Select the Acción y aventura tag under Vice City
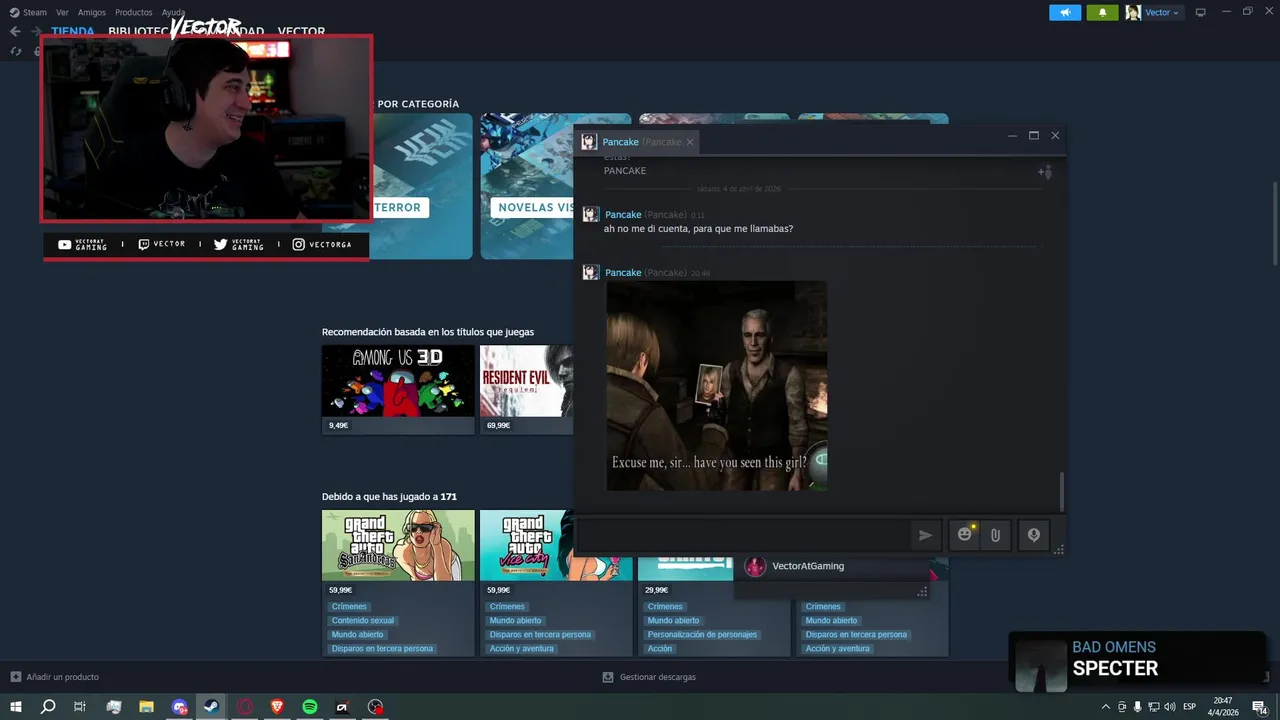Image resolution: width=1280 pixels, height=720 pixels. [x=522, y=648]
